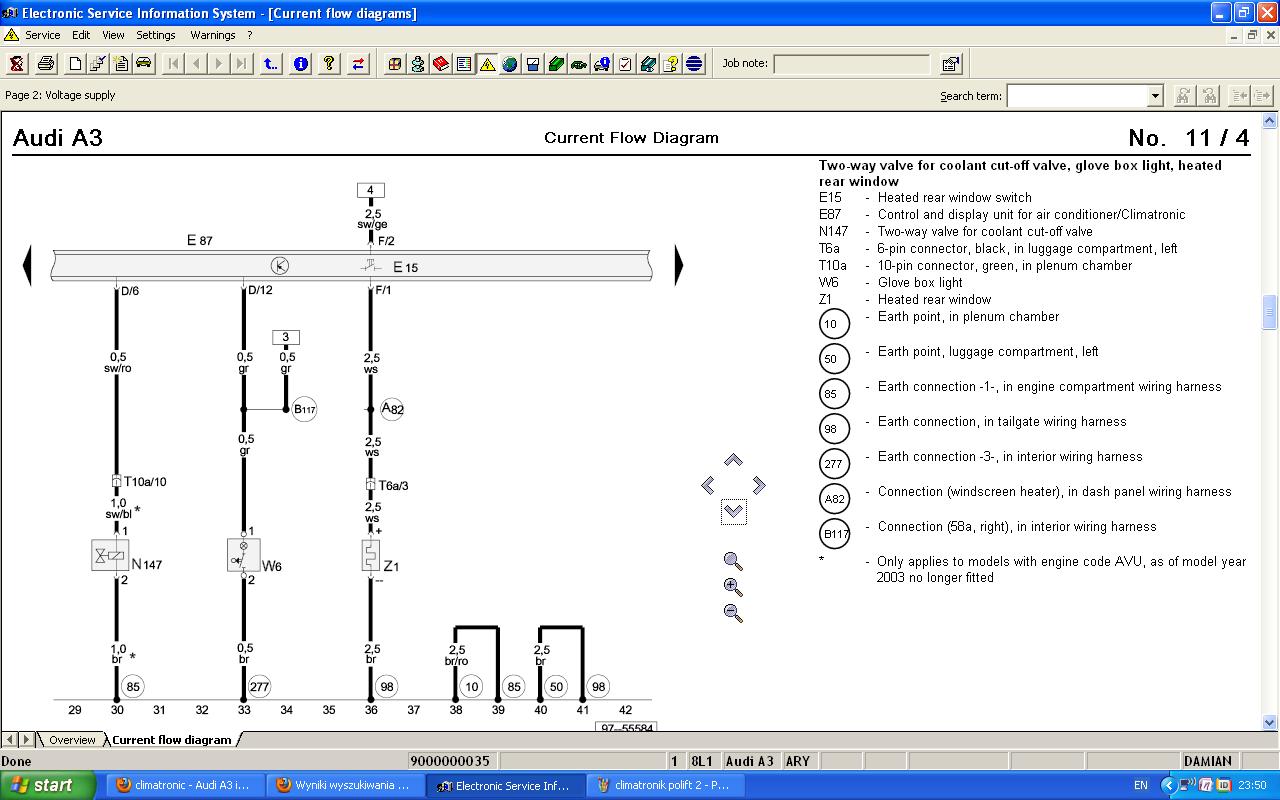
Task: Open the ? help menu
Action: point(250,35)
